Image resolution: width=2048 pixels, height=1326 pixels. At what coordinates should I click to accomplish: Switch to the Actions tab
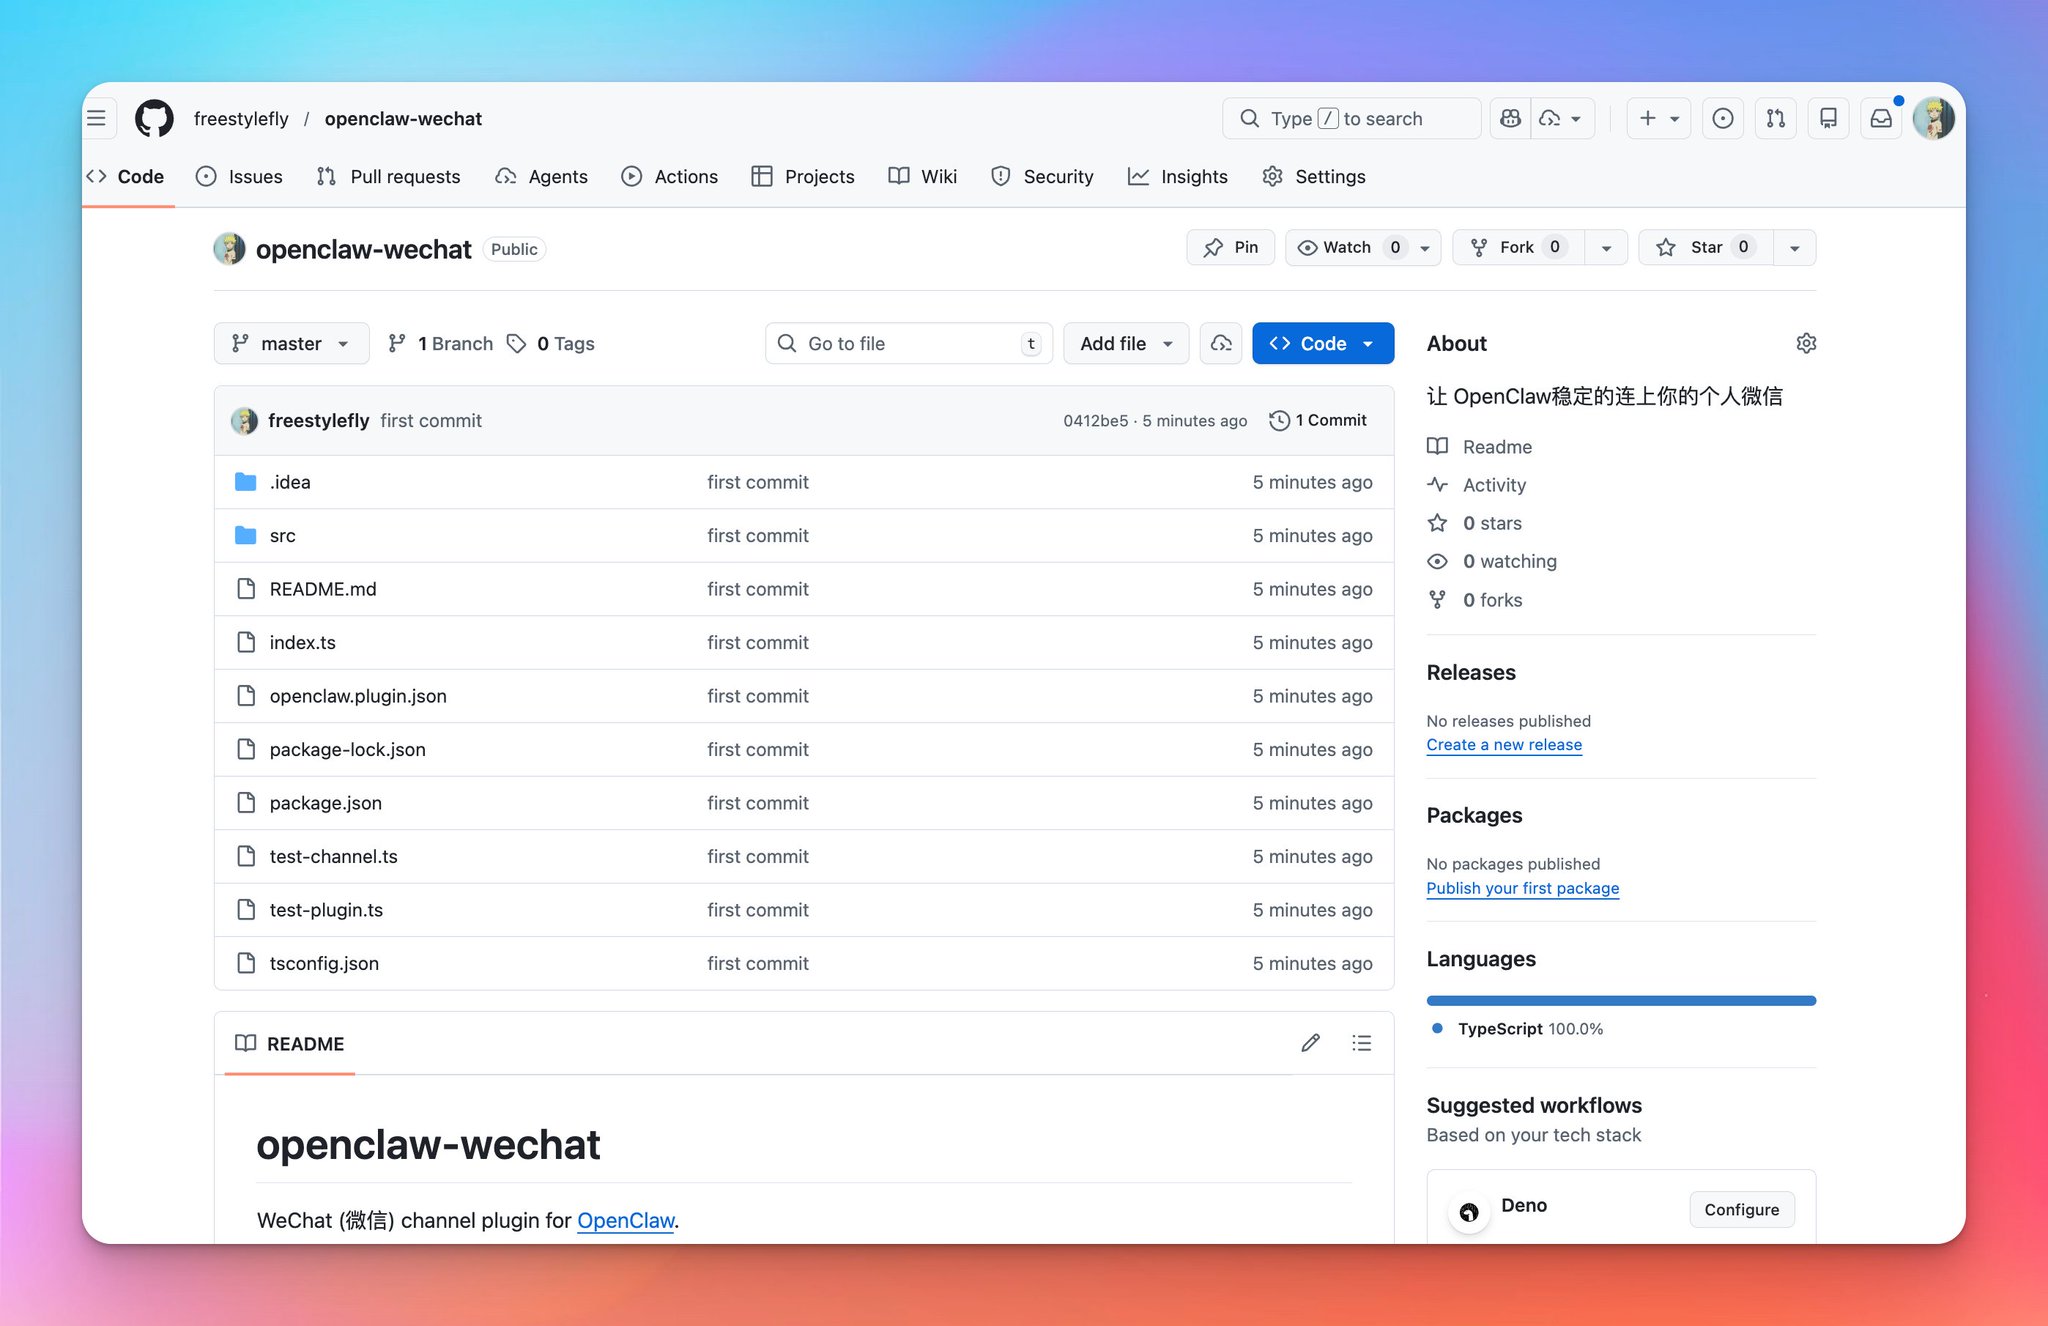pyautogui.click(x=669, y=176)
